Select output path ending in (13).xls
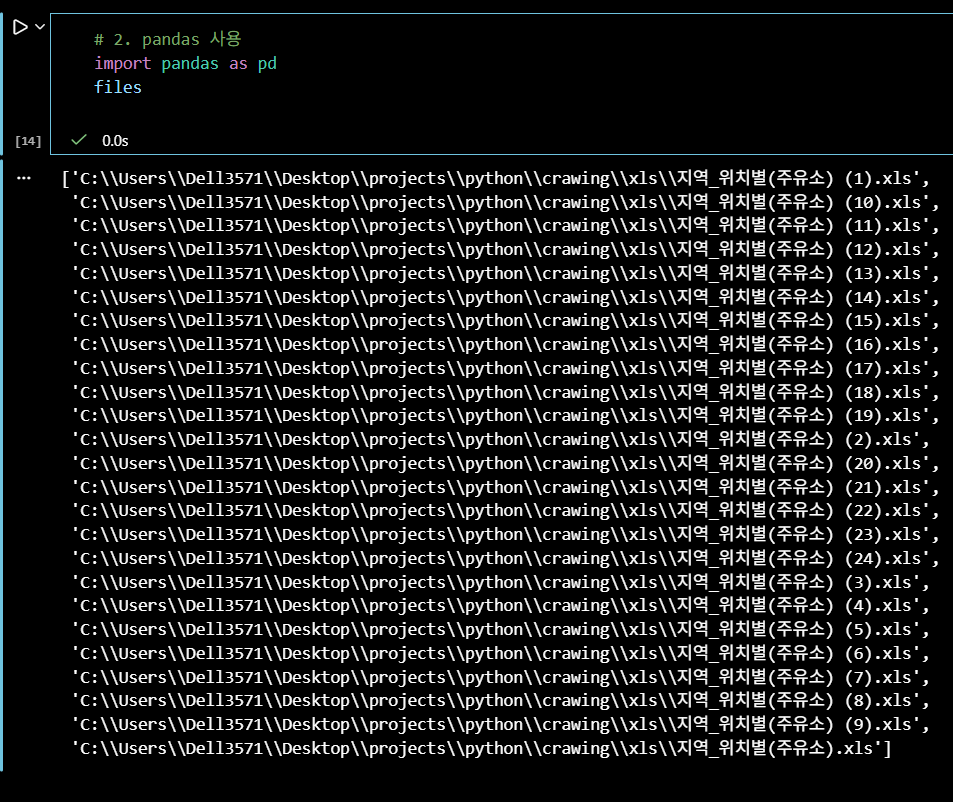 tap(506, 273)
